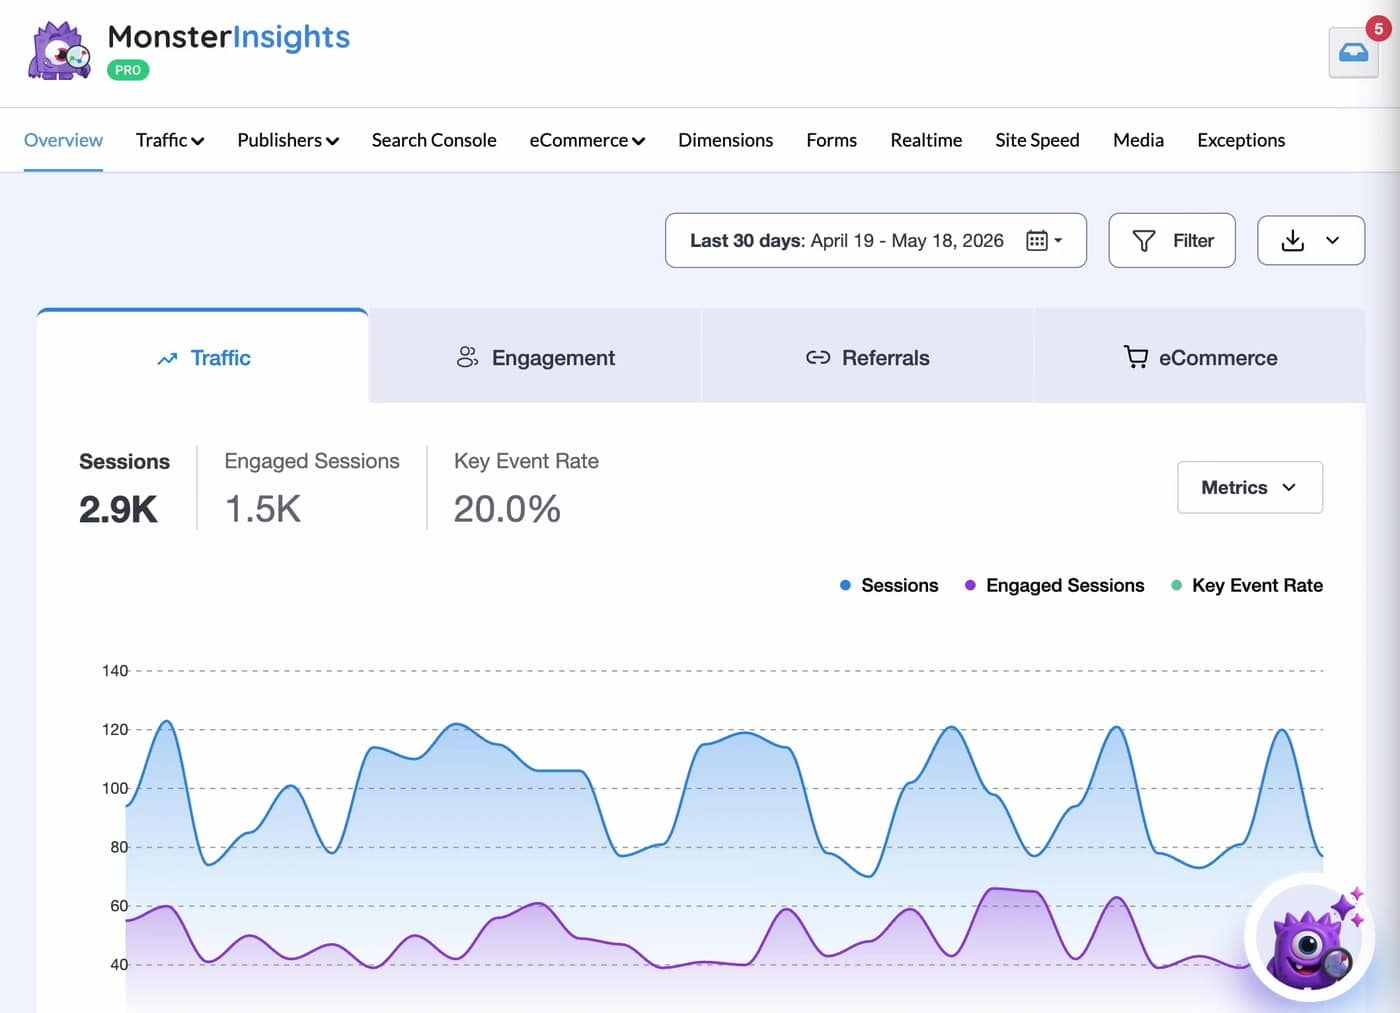Expand the eCommerce navigation dropdown

point(587,140)
